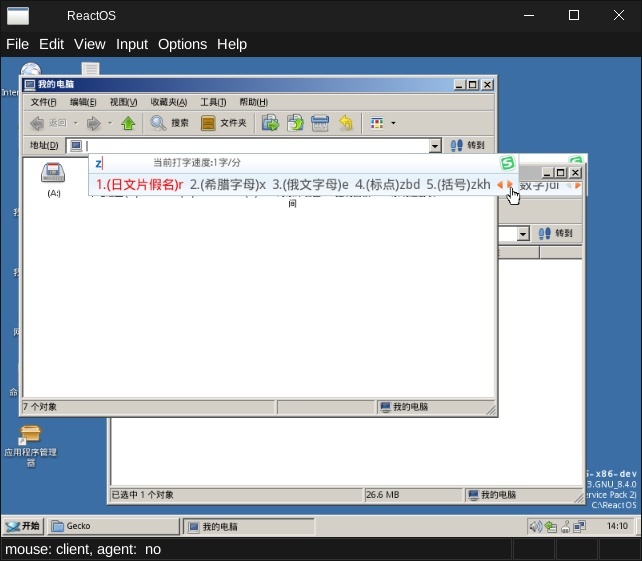Open the 工具(T) menu
Image resolution: width=642 pixels, height=561 pixels.
pos(213,102)
